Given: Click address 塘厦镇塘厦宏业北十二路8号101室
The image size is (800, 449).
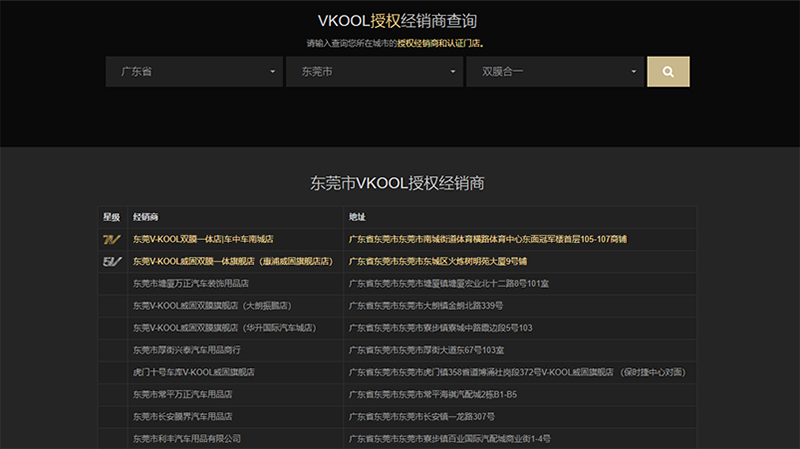Looking at the screenshot, I should (x=448, y=283).
